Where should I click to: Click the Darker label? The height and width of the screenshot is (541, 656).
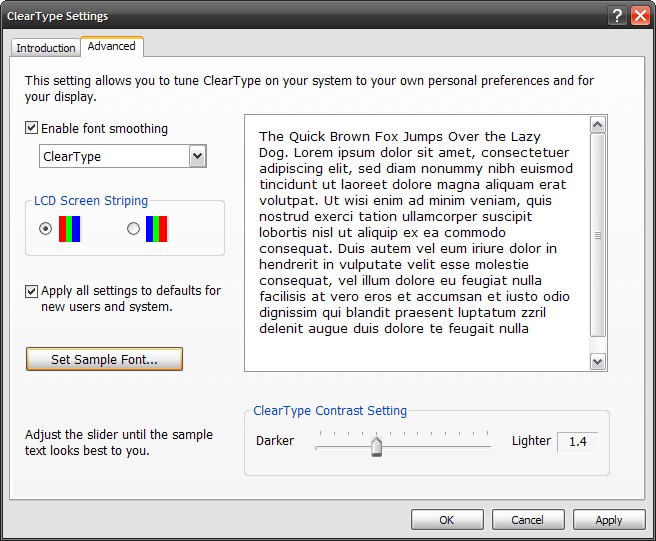[275, 441]
